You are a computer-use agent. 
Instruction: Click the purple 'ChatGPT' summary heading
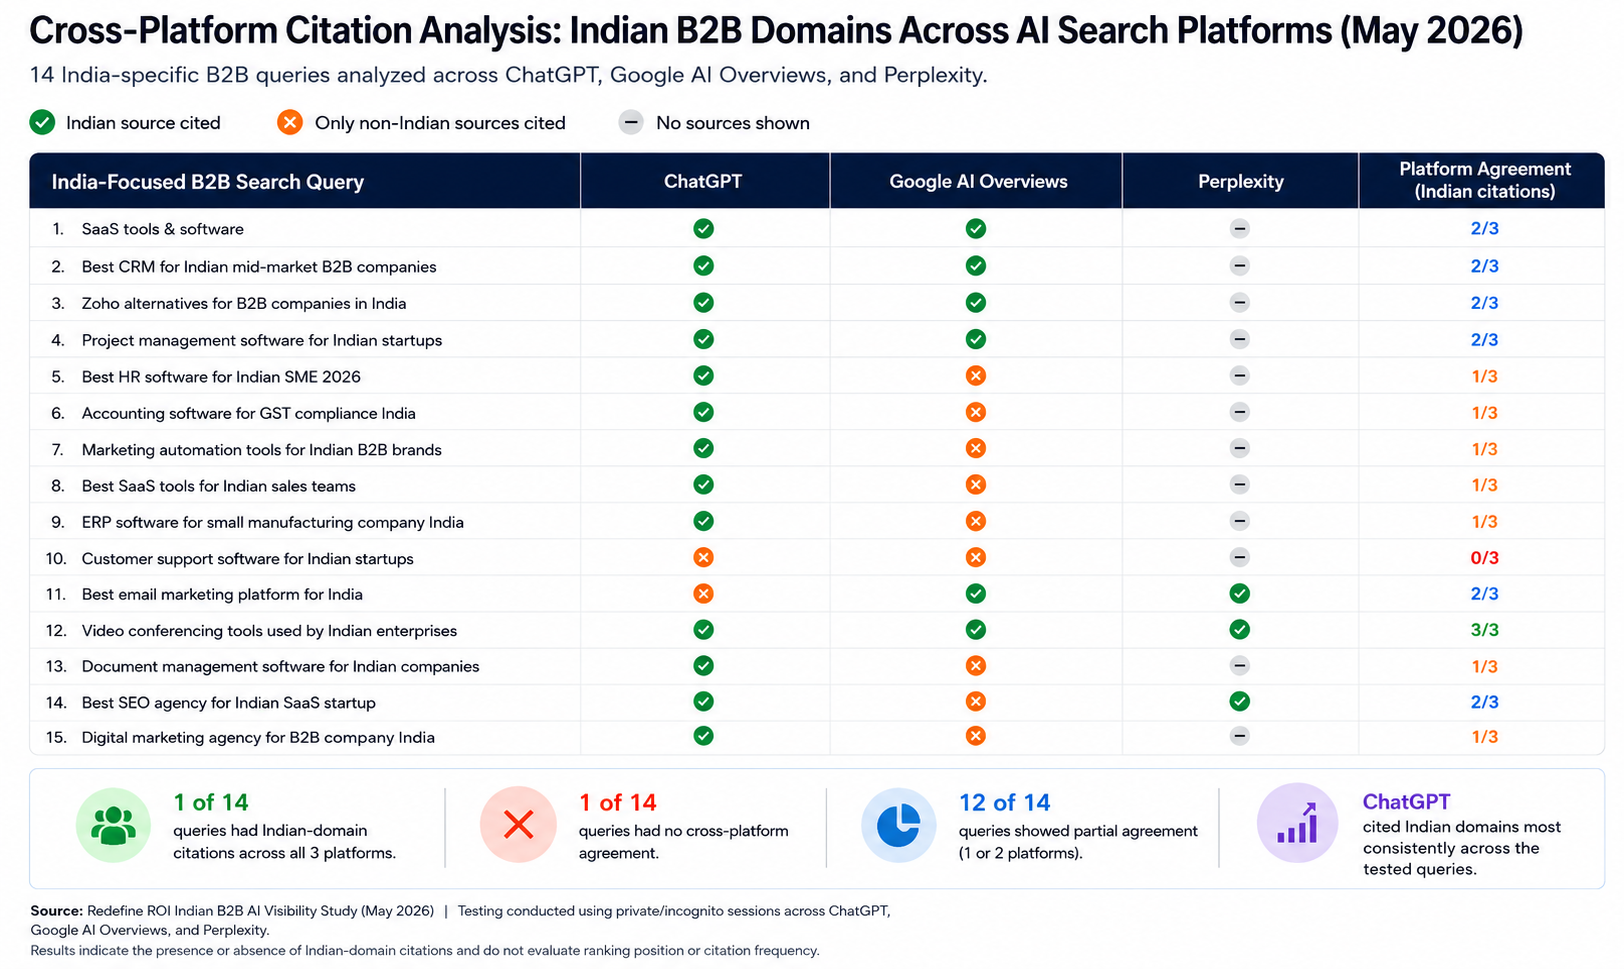tap(1406, 802)
